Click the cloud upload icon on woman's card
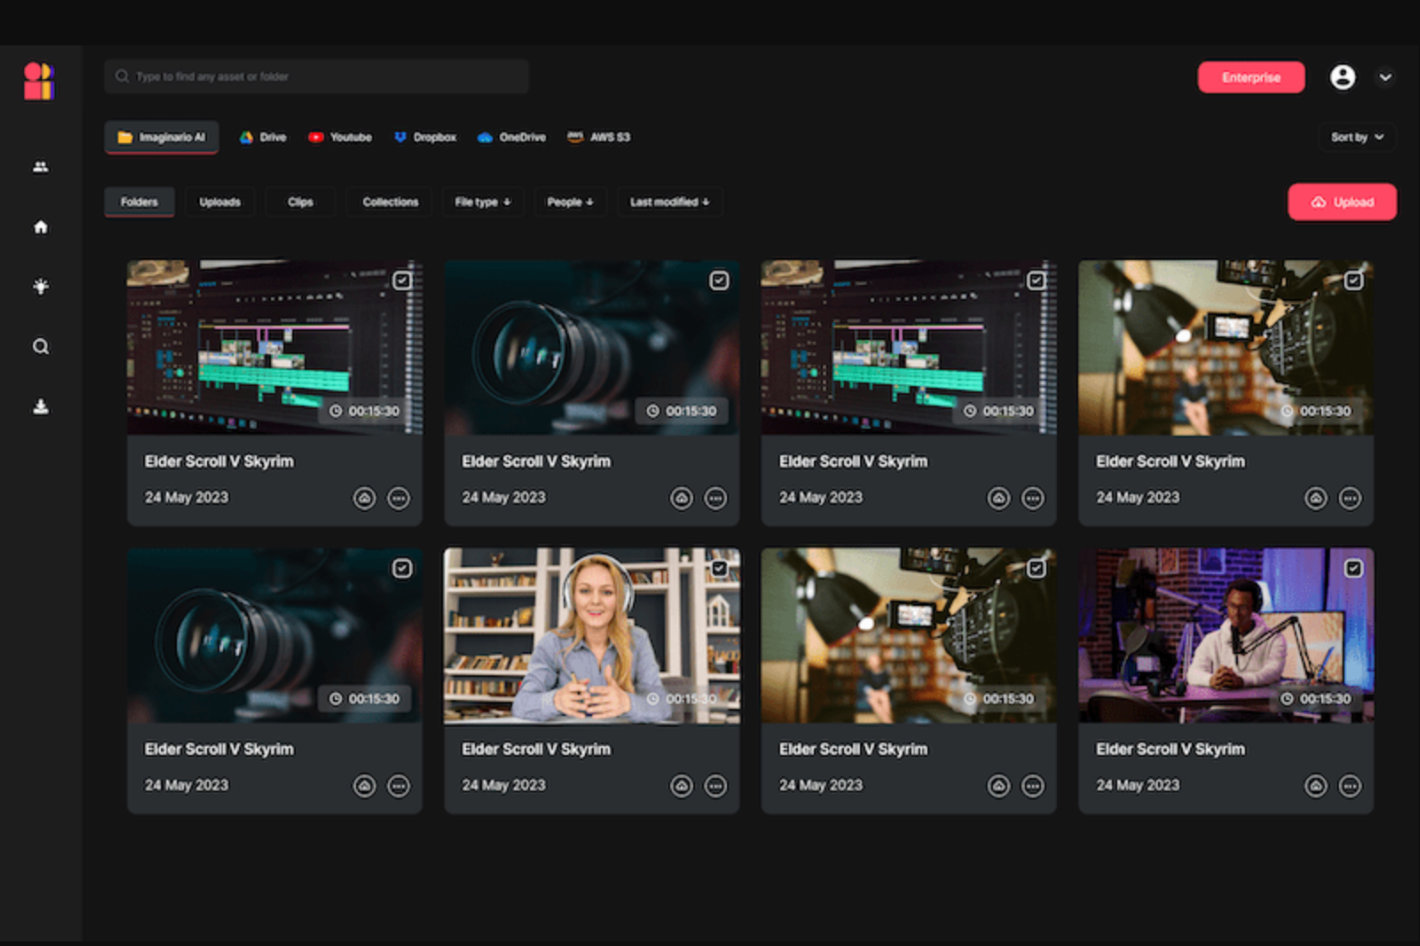Viewport: 1420px width, 946px height. [x=681, y=786]
